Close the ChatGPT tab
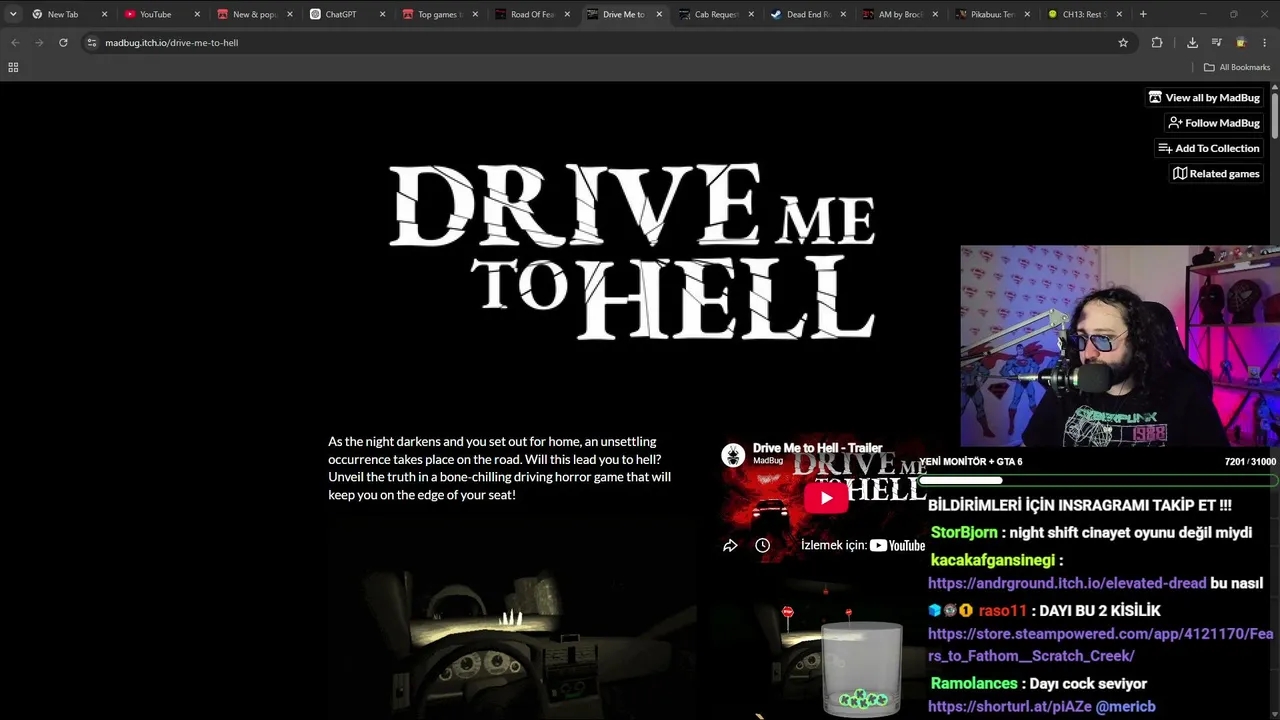Image resolution: width=1280 pixels, height=720 pixels. pyautogui.click(x=382, y=14)
